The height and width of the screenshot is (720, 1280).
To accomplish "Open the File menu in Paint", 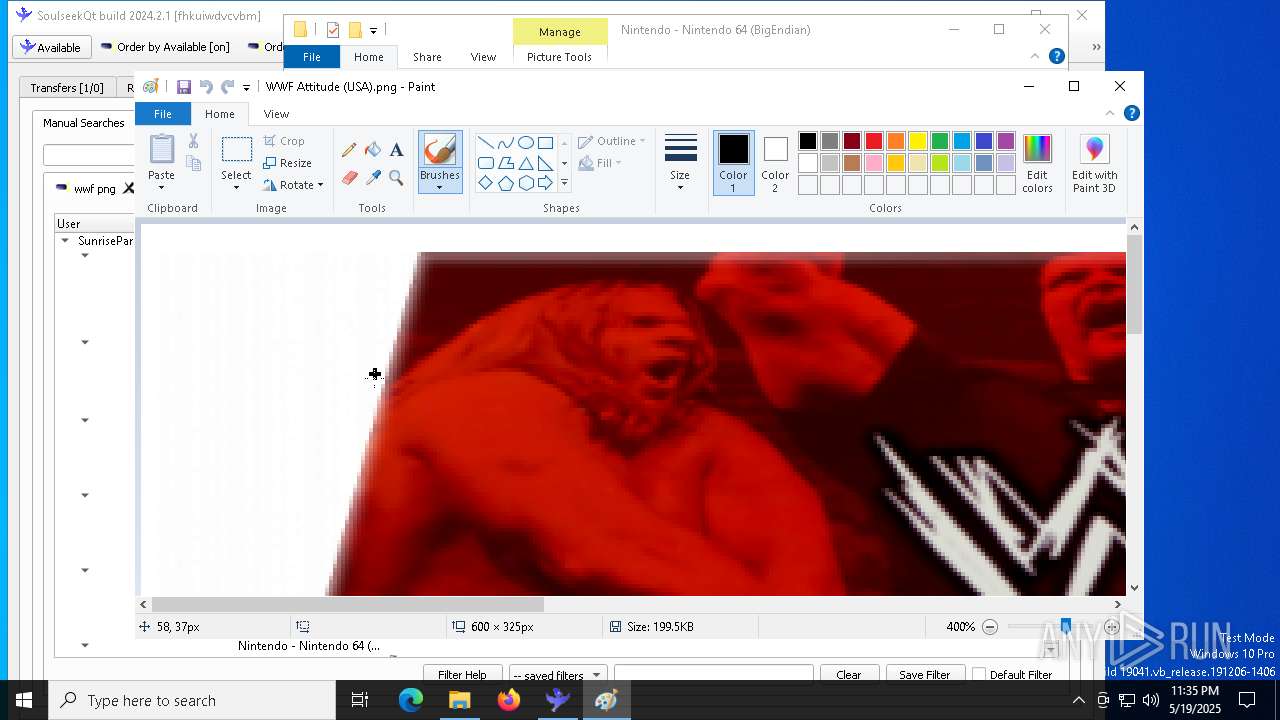I will 162,114.
